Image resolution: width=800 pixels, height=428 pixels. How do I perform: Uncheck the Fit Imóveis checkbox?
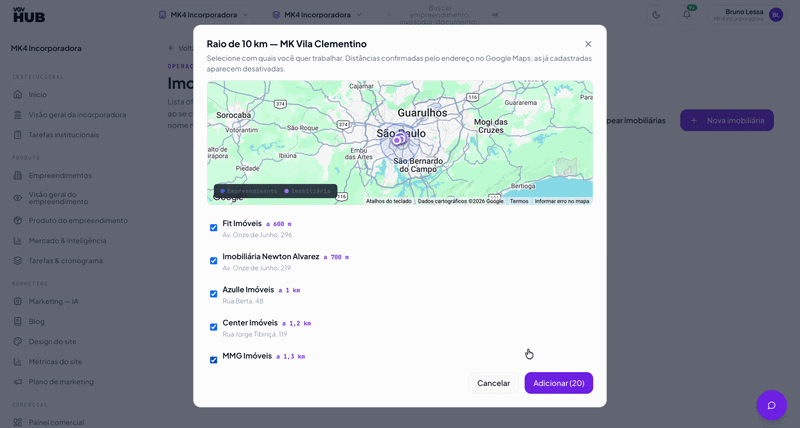pos(213,228)
